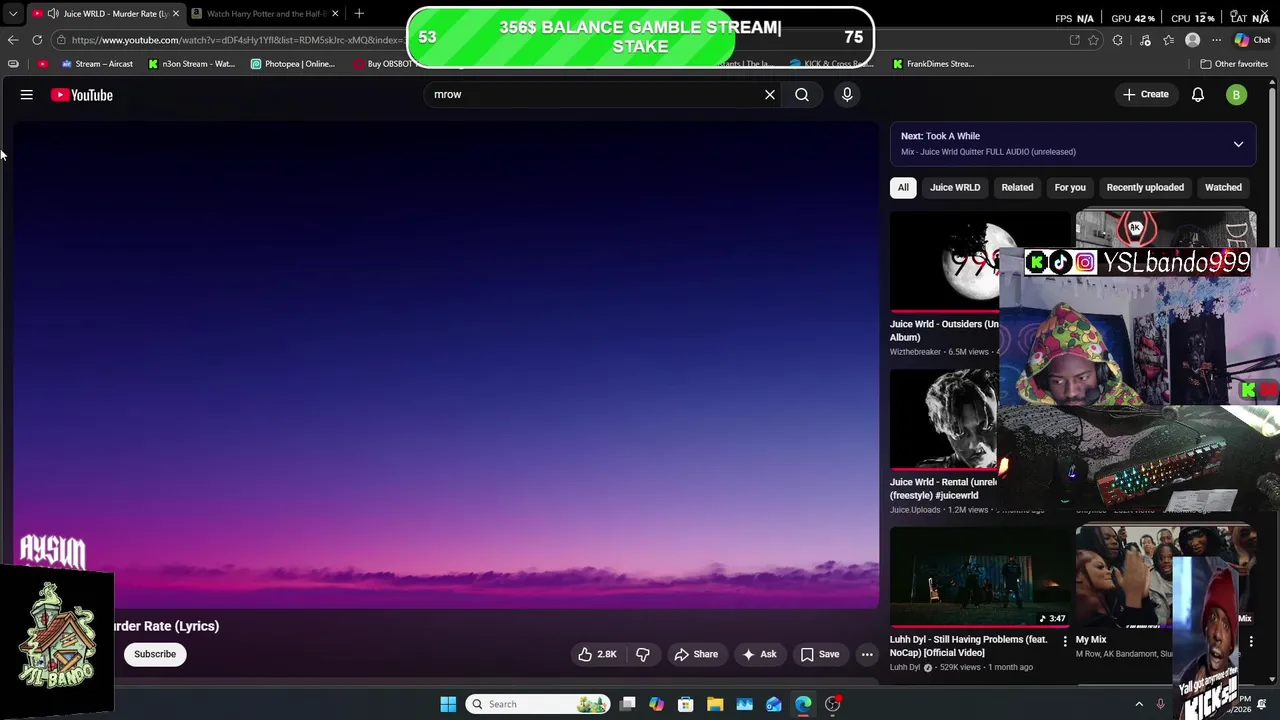This screenshot has height=720, width=1280.
Task: Go back in the browser
Action: click(13, 40)
